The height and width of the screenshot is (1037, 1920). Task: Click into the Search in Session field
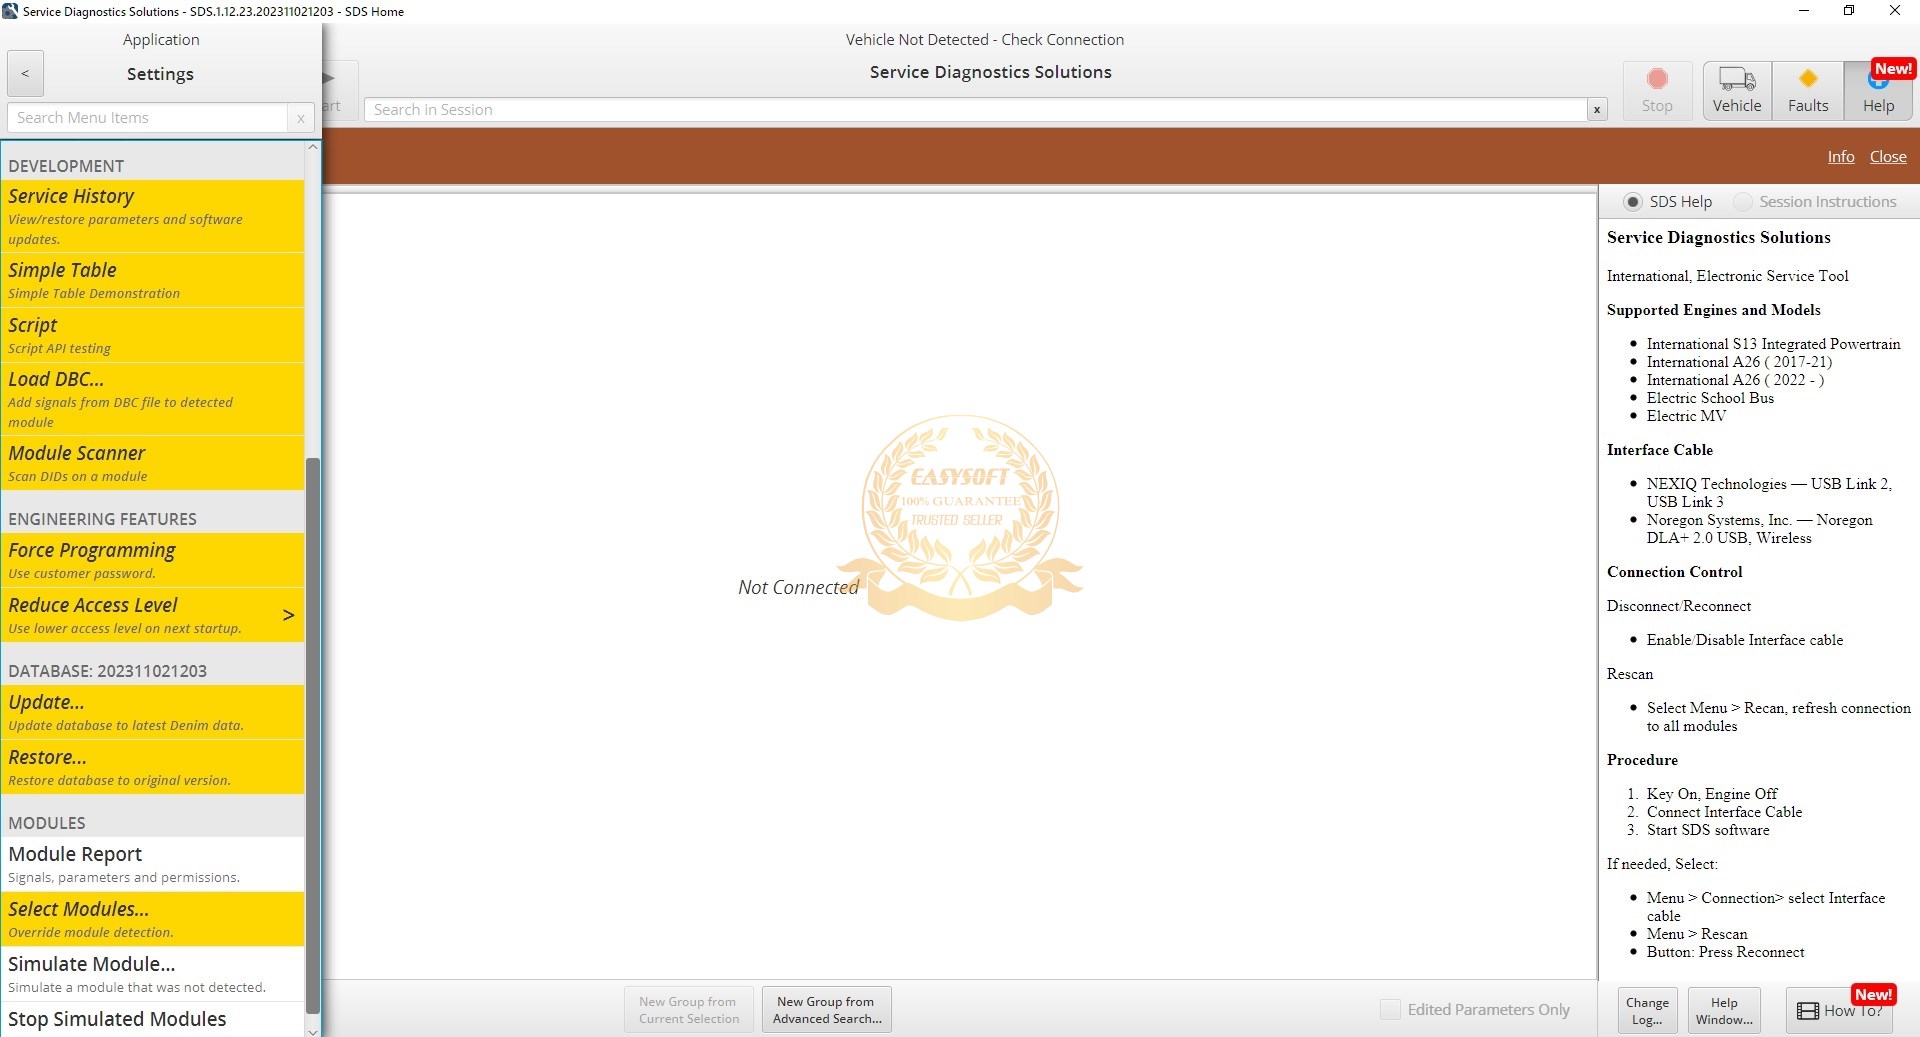975,110
